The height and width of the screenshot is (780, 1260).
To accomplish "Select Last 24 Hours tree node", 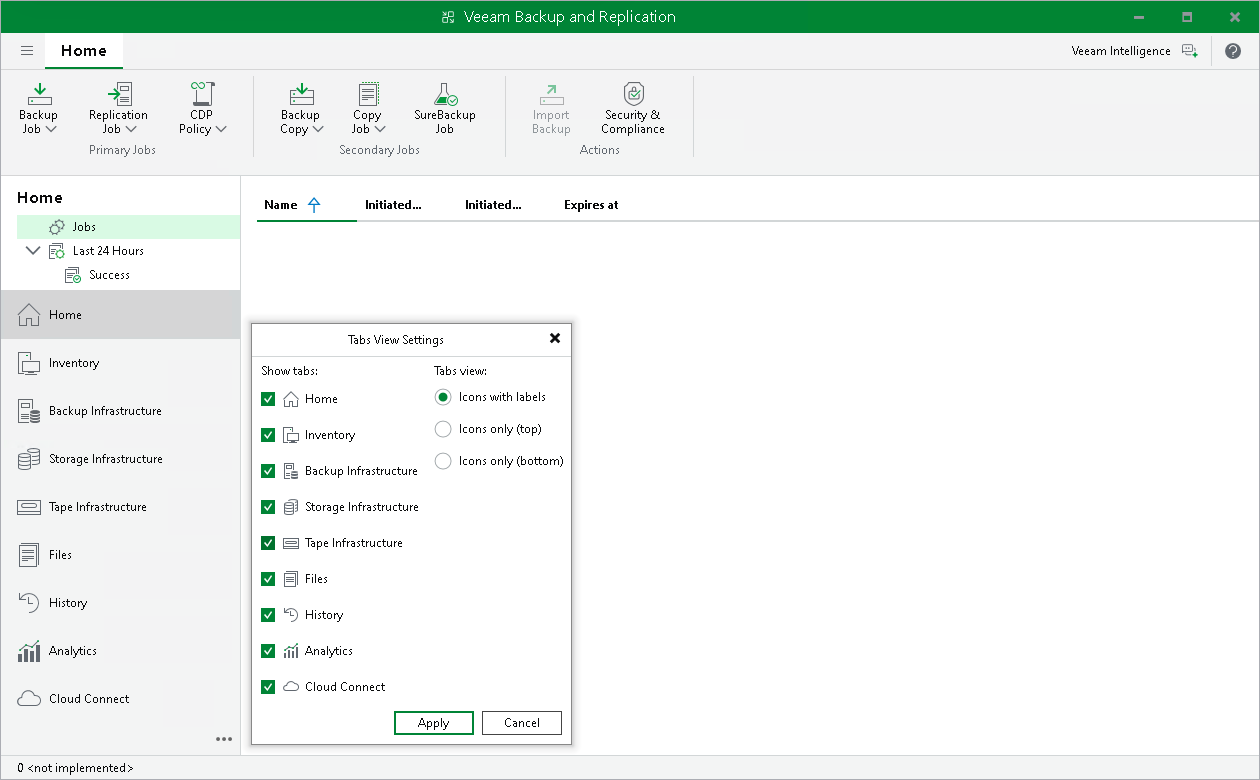I will (x=108, y=251).
